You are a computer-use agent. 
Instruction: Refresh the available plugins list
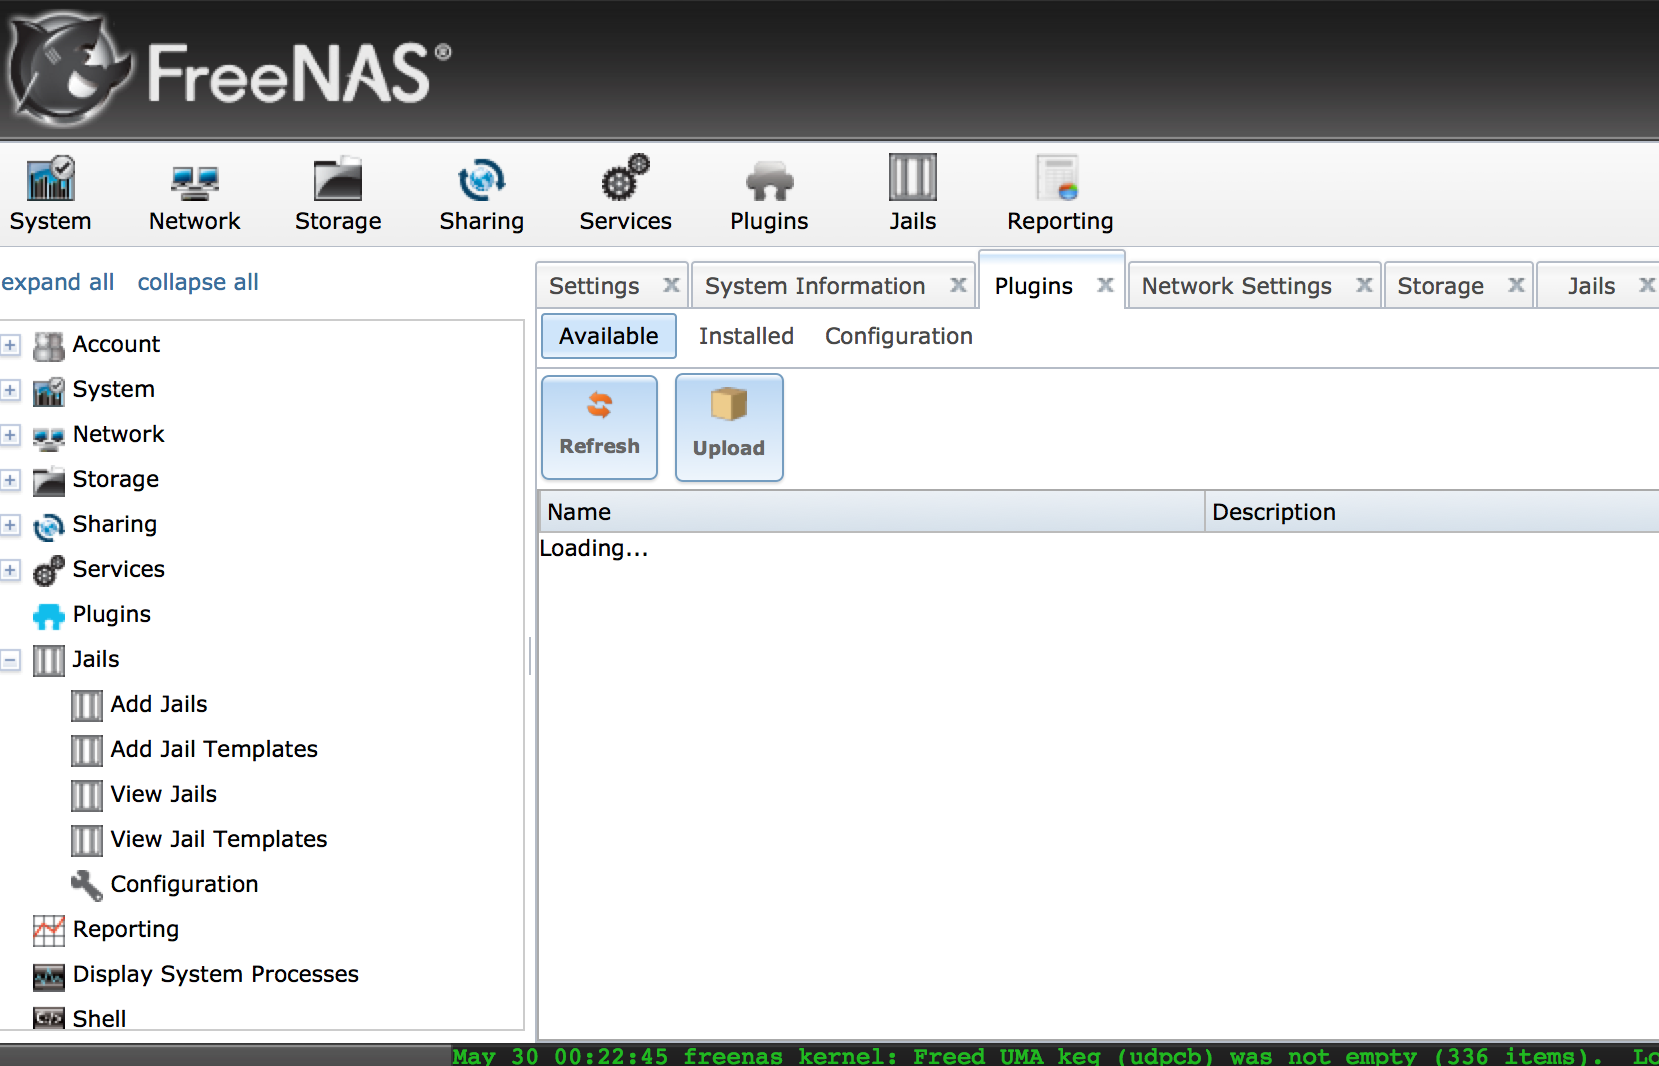(599, 427)
